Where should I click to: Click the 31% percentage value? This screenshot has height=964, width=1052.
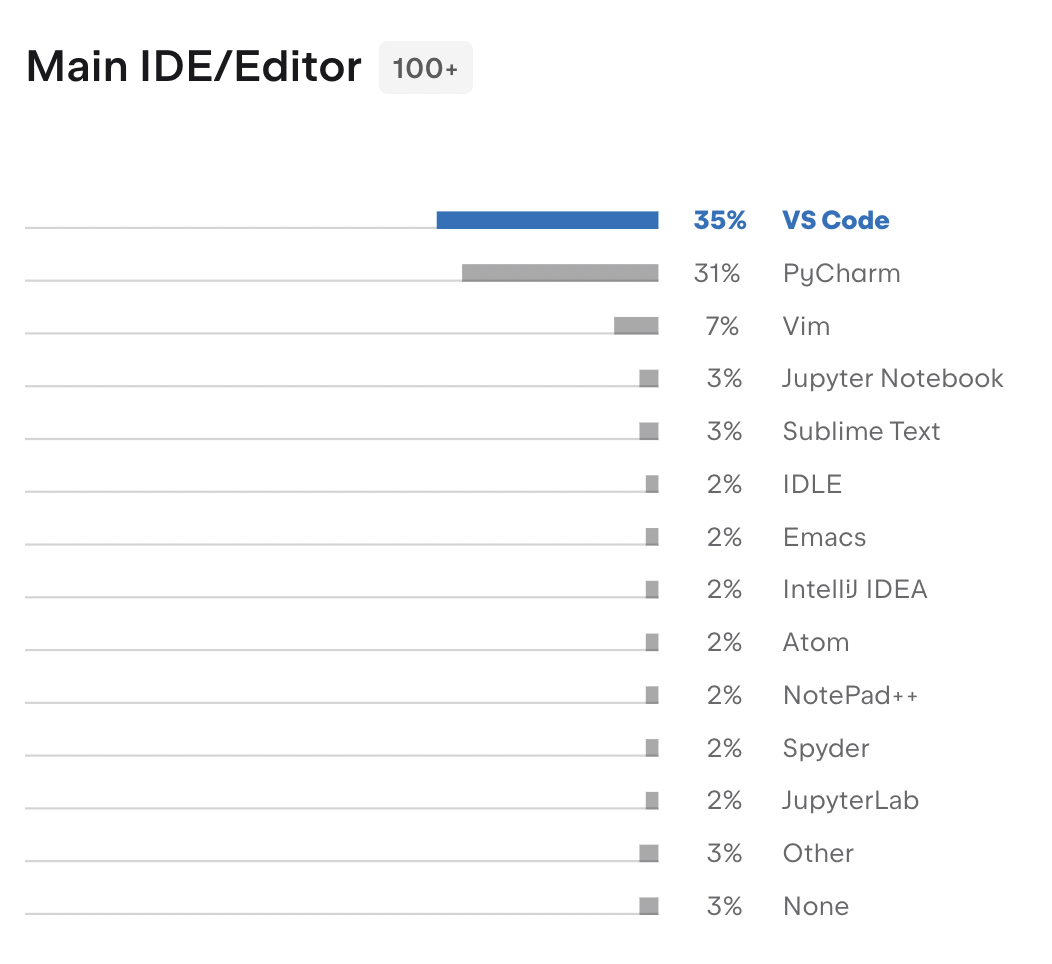coord(717,274)
